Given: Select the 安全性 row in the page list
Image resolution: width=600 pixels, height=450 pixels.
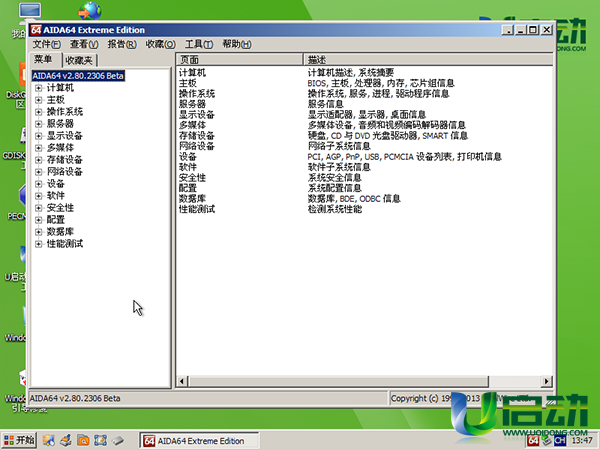Looking at the screenshot, I should pyautogui.click(x=192, y=178).
